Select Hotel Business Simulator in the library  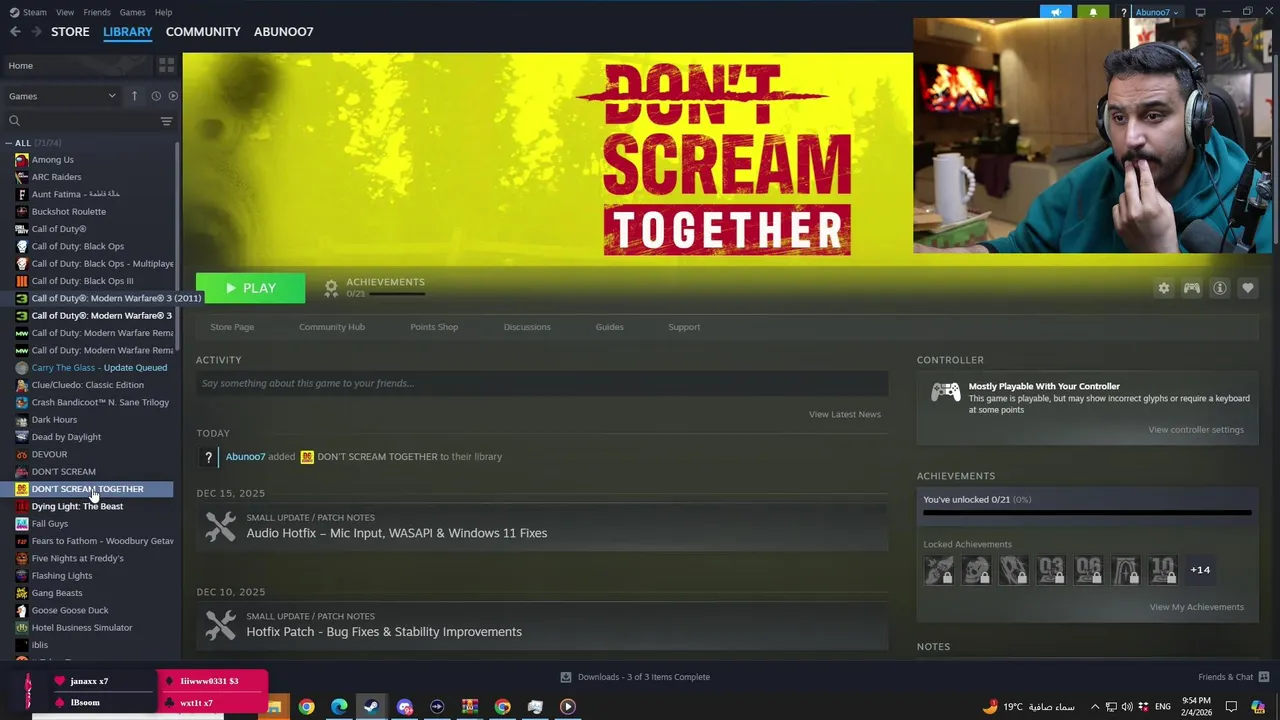[81, 628]
